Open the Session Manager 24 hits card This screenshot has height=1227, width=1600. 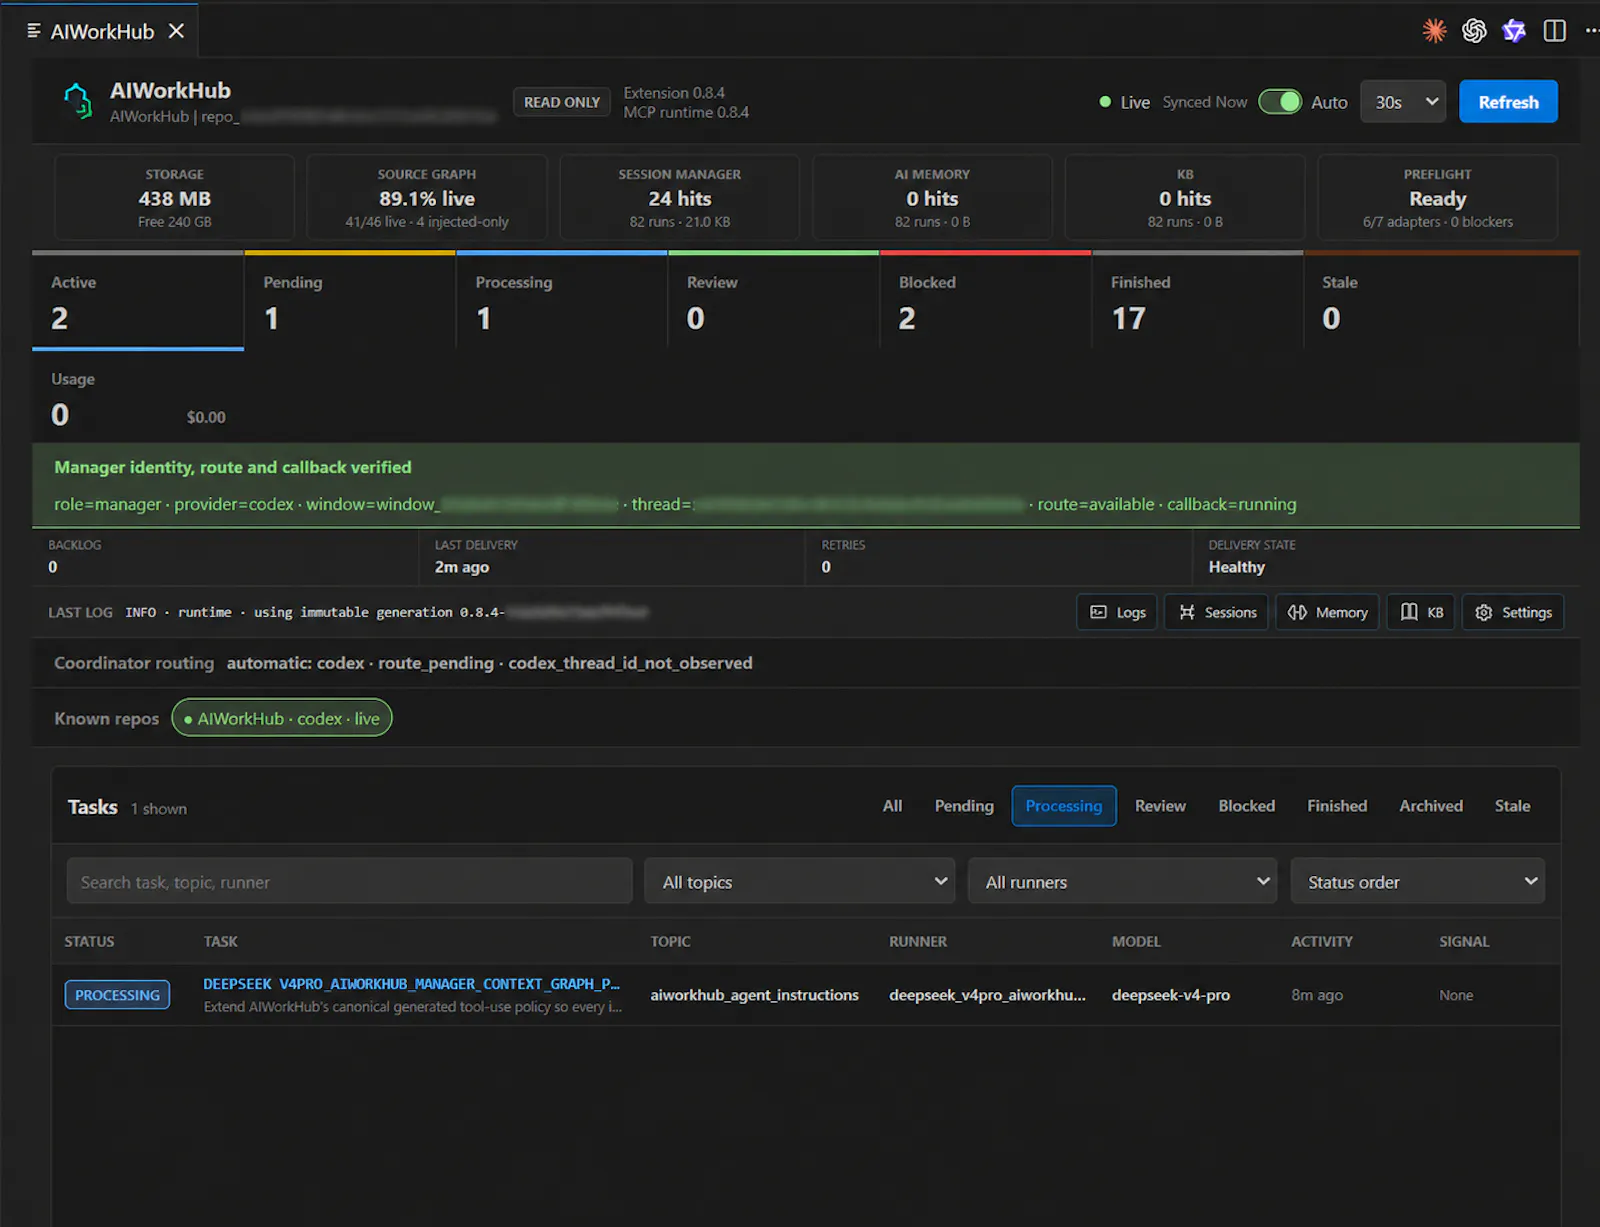click(680, 198)
